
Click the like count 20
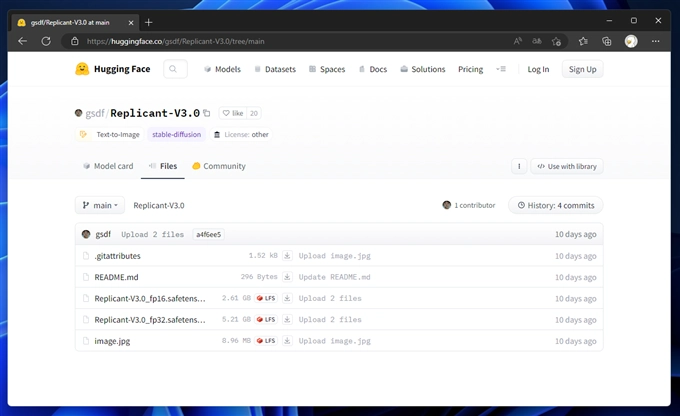[x=254, y=113]
